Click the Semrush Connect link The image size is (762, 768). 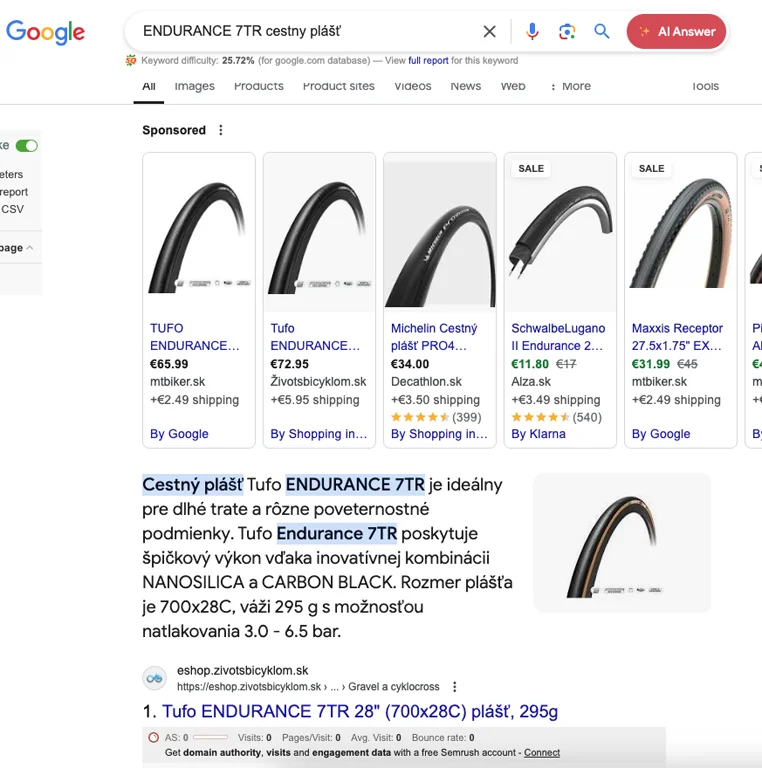click(x=542, y=753)
